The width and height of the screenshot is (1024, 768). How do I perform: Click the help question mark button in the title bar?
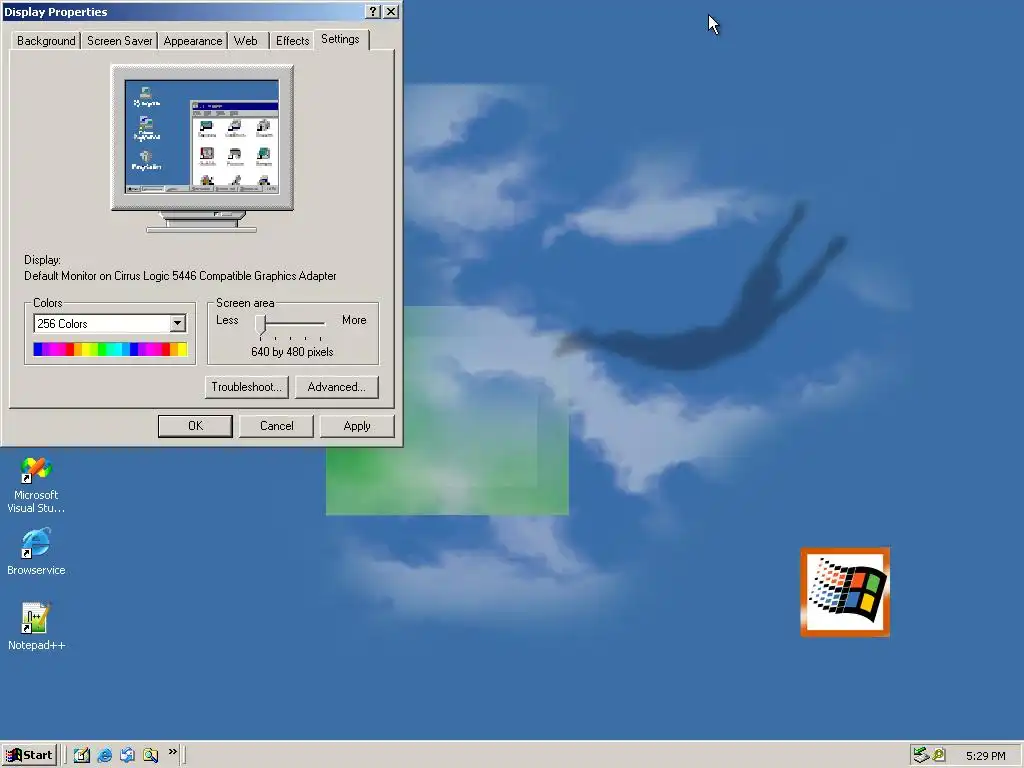373,12
